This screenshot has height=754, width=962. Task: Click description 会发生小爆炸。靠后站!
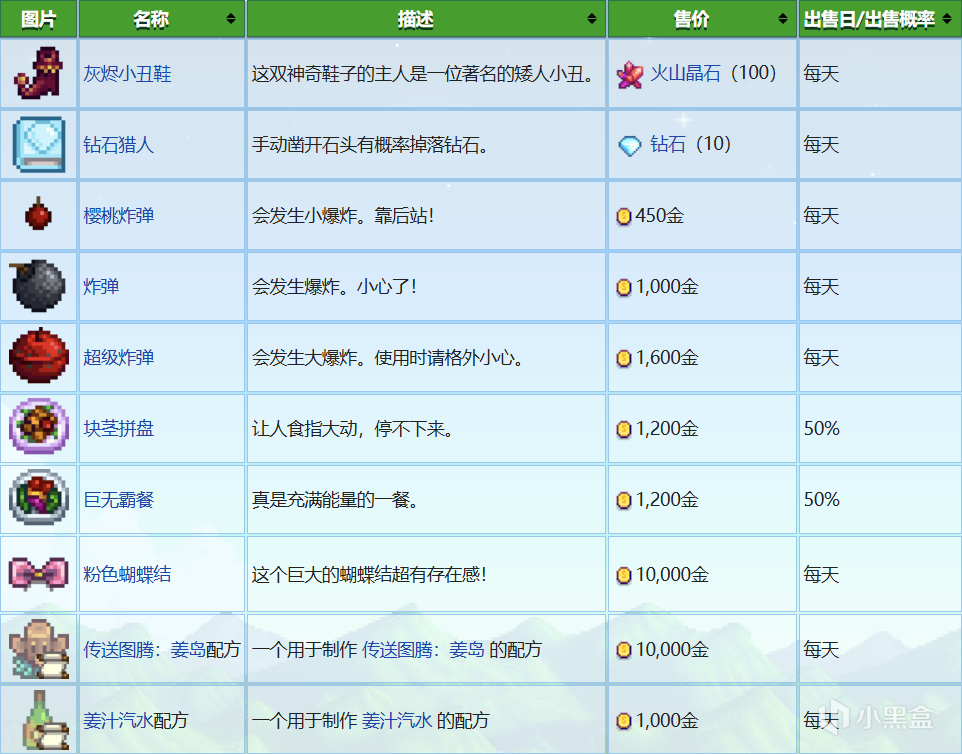pos(343,215)
